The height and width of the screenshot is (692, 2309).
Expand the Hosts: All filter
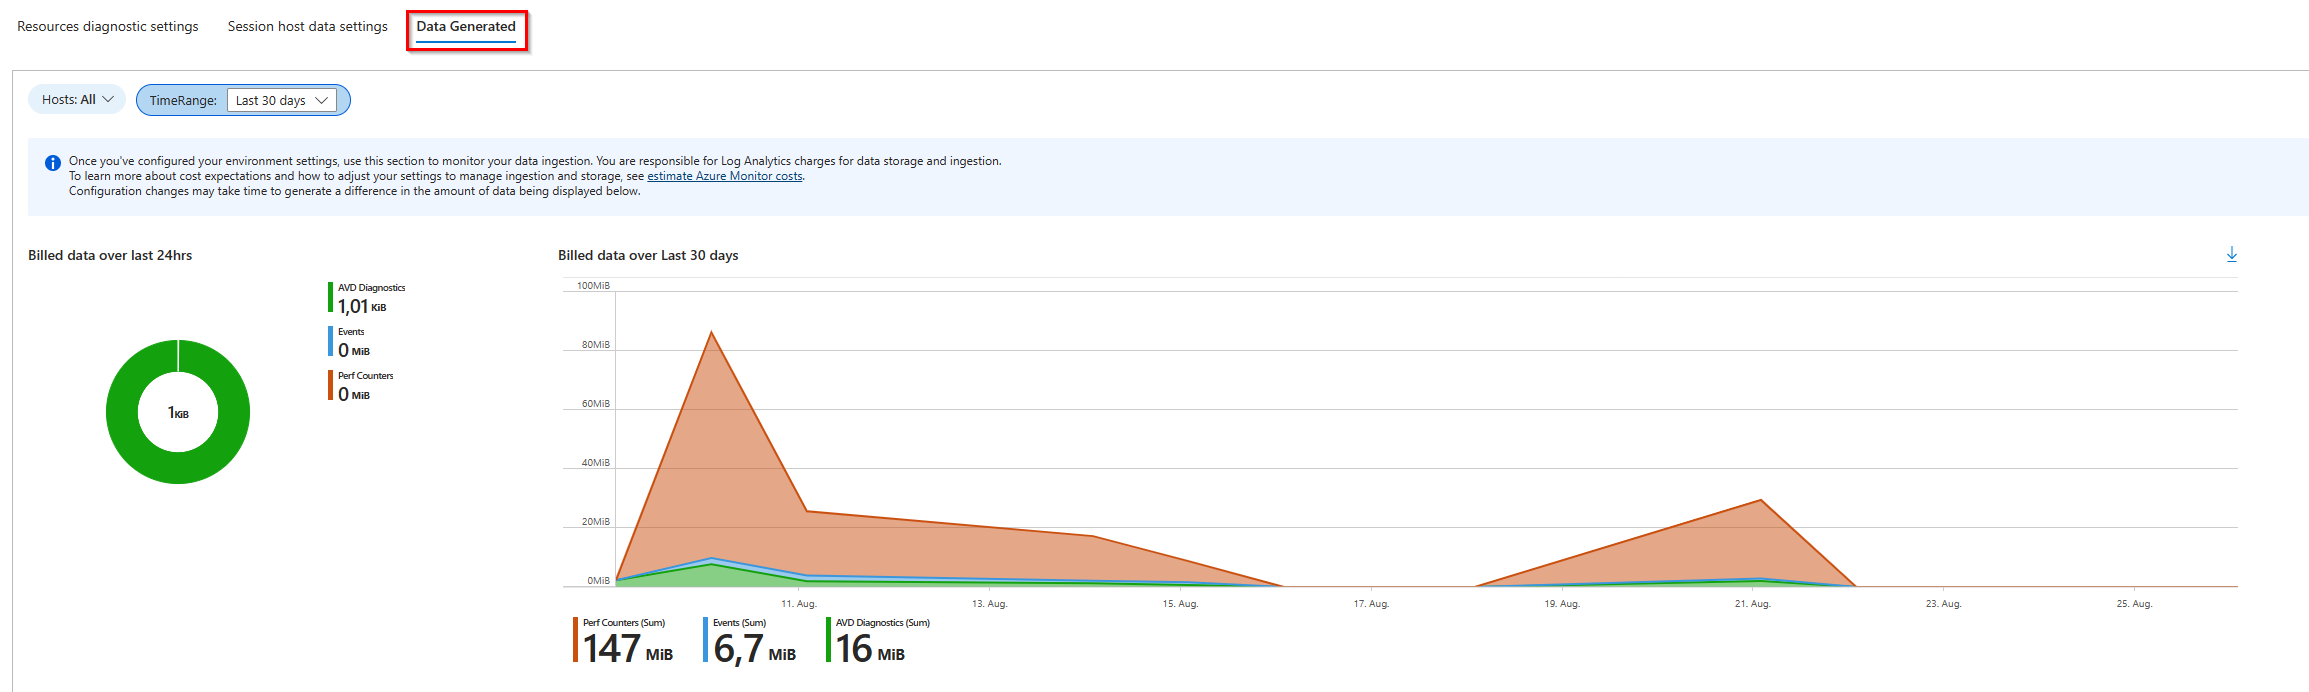coord(77,100)
